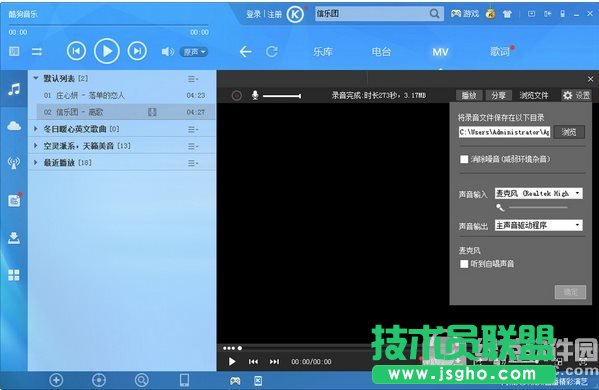Open downloads sidebar icon
Viewport: 599px width, 390px height.
pyautogui.click(x=14, y=238)
